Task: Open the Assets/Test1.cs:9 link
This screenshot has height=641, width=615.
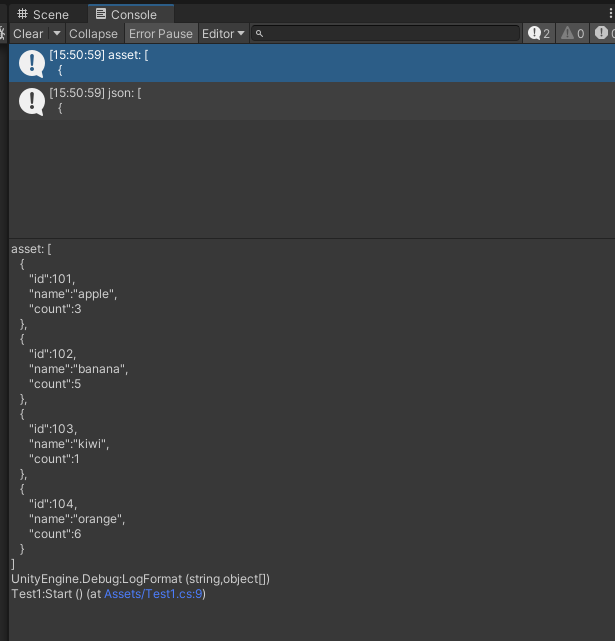Action: [153, 594]
